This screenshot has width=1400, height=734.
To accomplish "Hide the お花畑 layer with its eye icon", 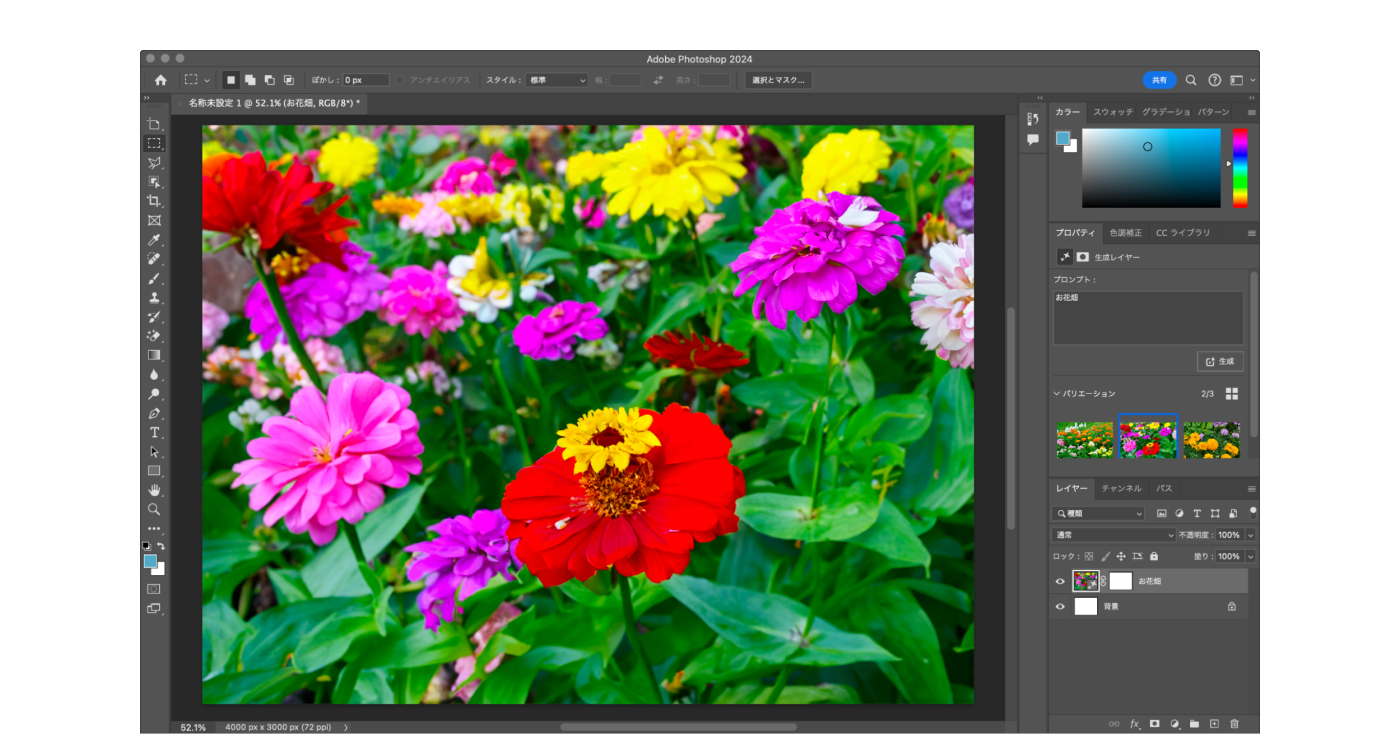I will (1060, 581).
